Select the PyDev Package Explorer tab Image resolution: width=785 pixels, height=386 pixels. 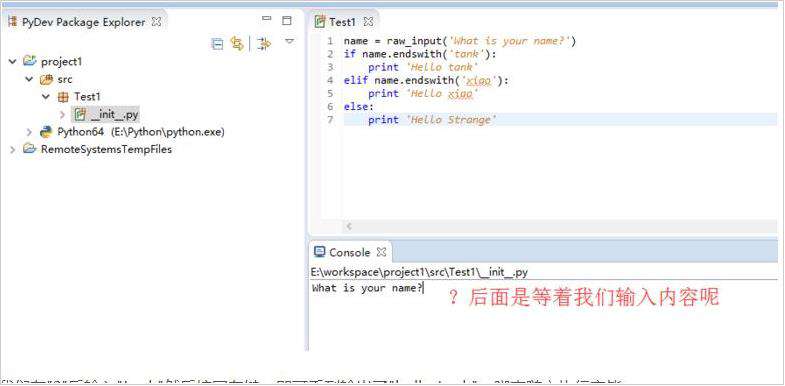83,22
